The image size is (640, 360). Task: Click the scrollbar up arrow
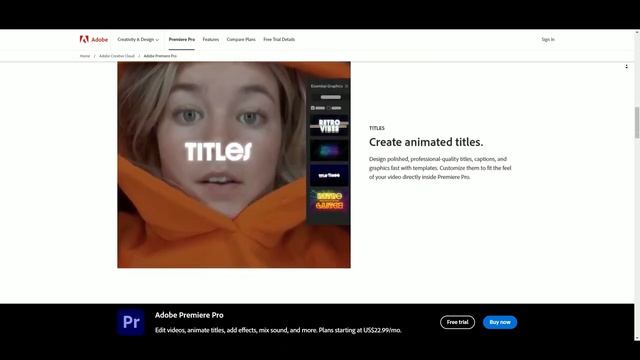pyautogui.click(x=637, y=32)
